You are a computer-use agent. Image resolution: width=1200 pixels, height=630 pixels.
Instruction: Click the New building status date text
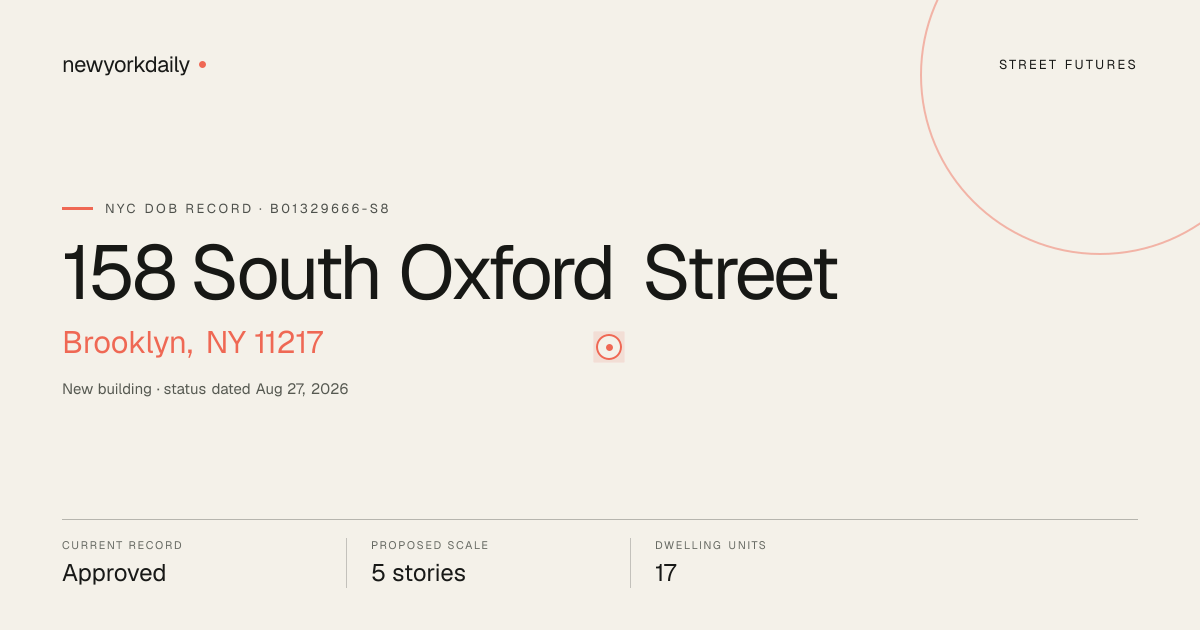(x=205, y=389)
